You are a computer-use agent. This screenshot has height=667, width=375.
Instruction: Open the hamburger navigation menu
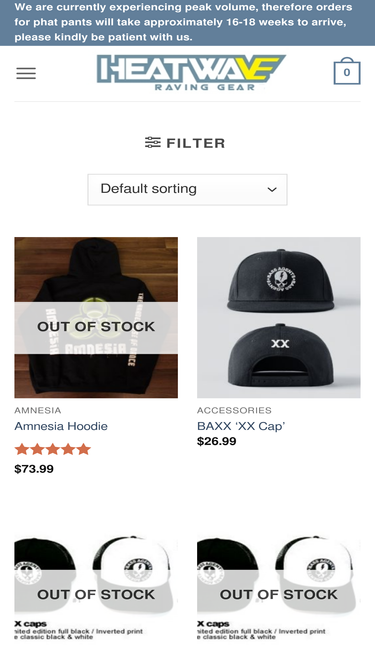pos(26,74)
